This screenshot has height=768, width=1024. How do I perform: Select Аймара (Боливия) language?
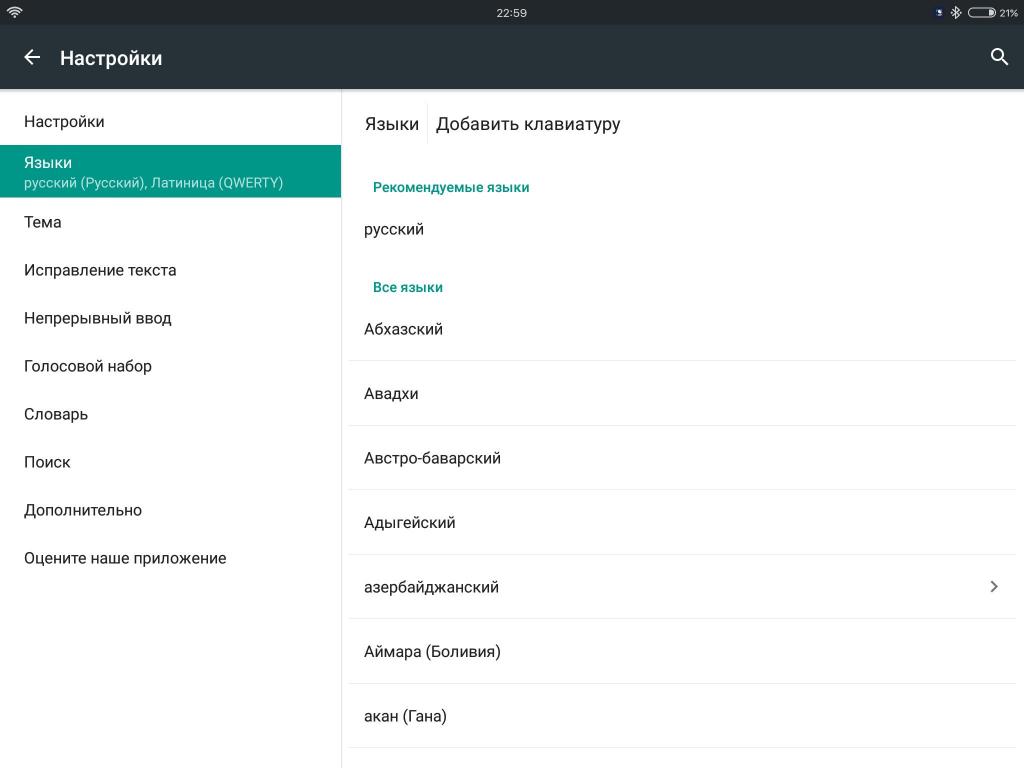point(682,651)
